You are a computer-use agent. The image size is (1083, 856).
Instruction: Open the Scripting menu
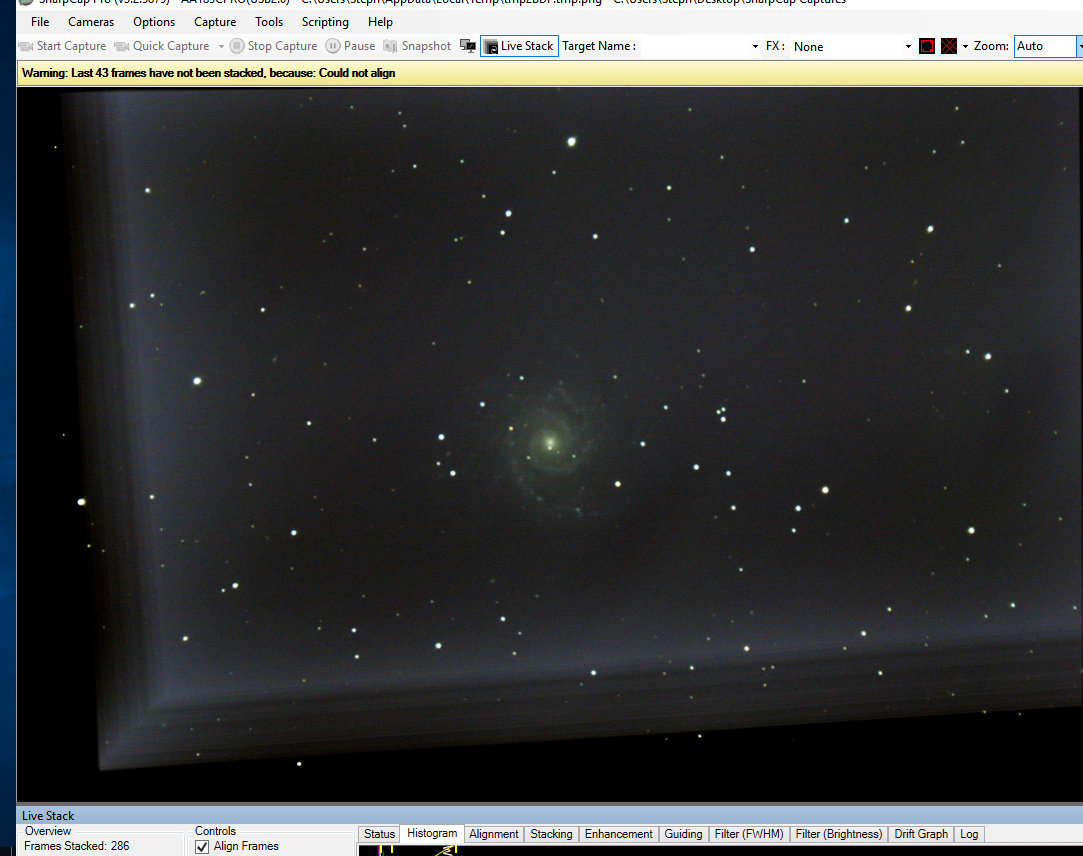point(325,22)
